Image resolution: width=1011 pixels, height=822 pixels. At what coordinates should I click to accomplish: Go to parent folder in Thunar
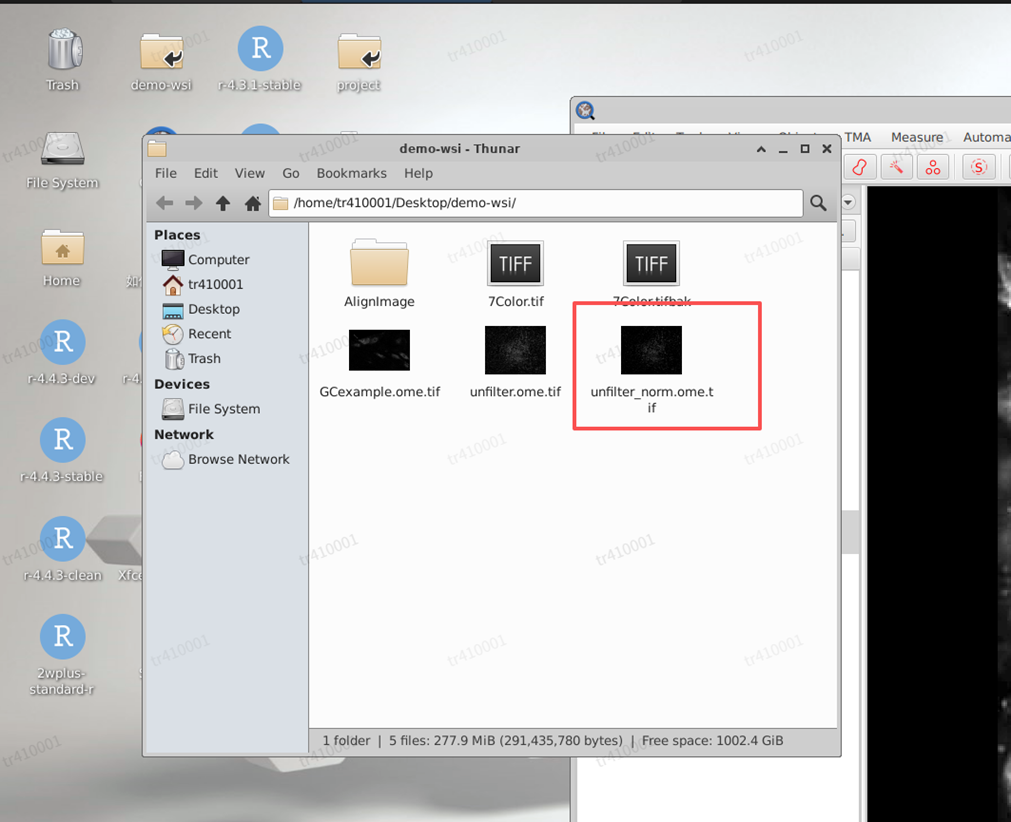click(223, 203)
